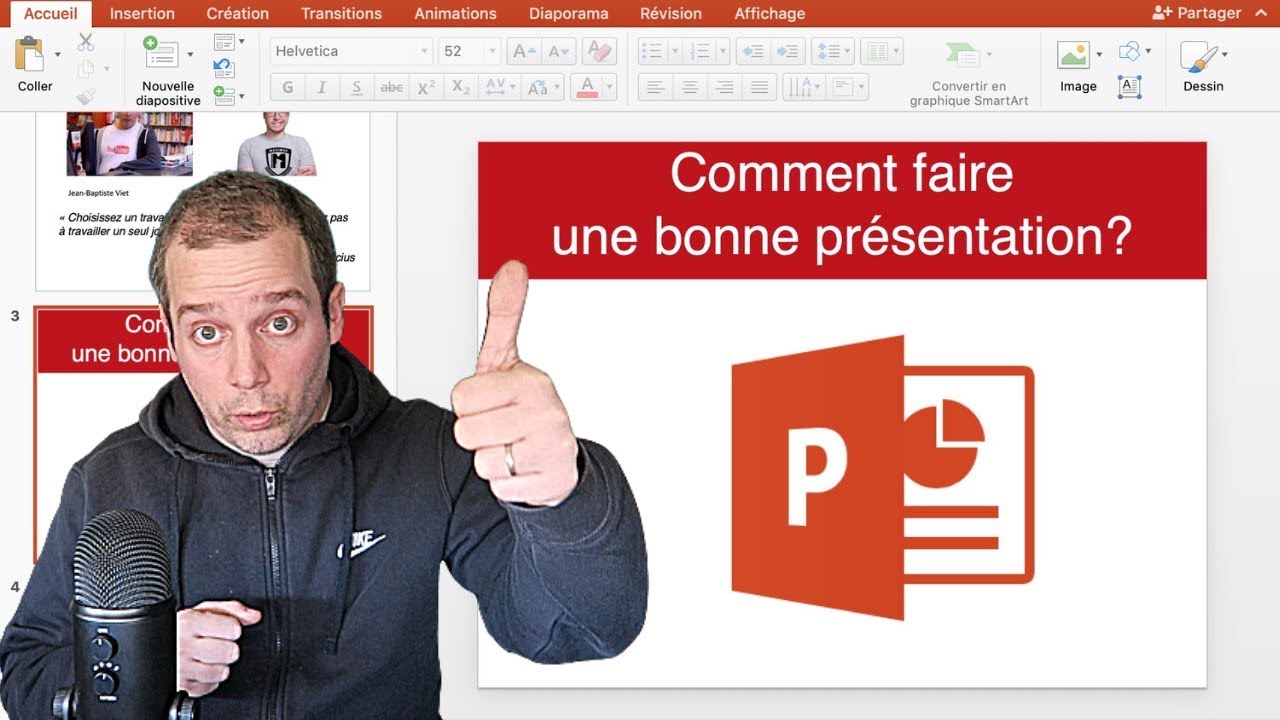
Task: Insert a picture with the Image icon
Action: point(1073,54)
